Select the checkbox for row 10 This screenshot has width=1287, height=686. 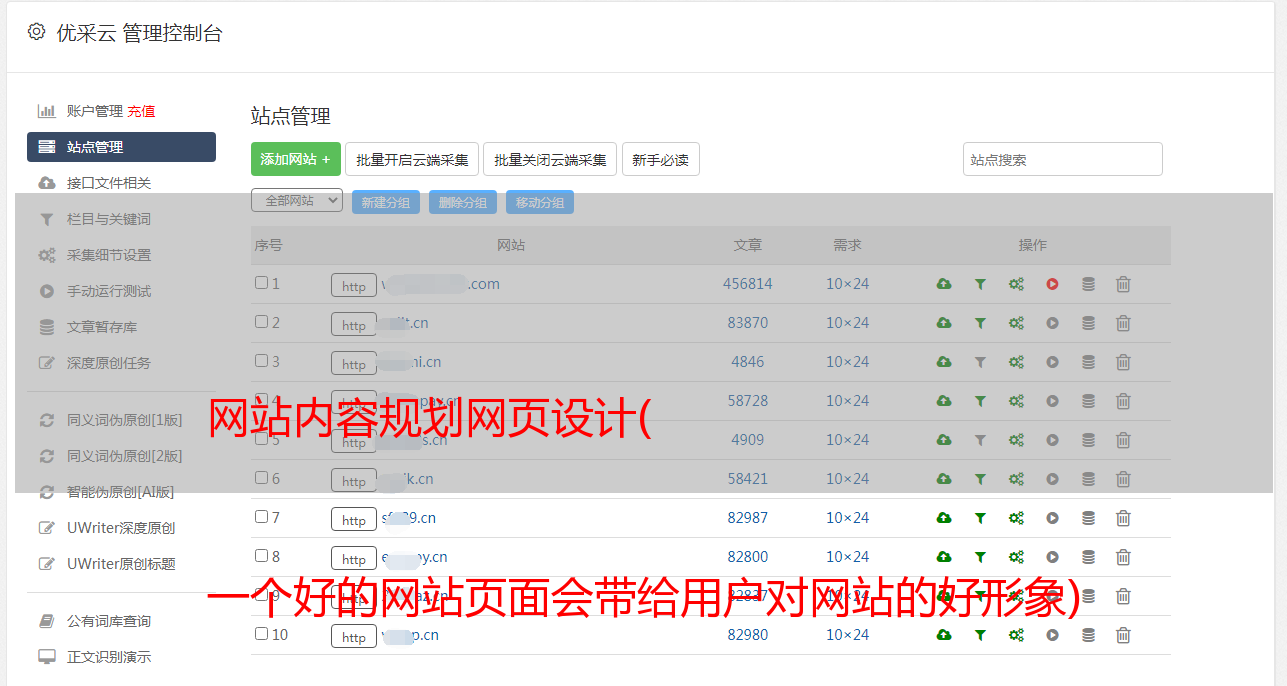pos(261,634)
